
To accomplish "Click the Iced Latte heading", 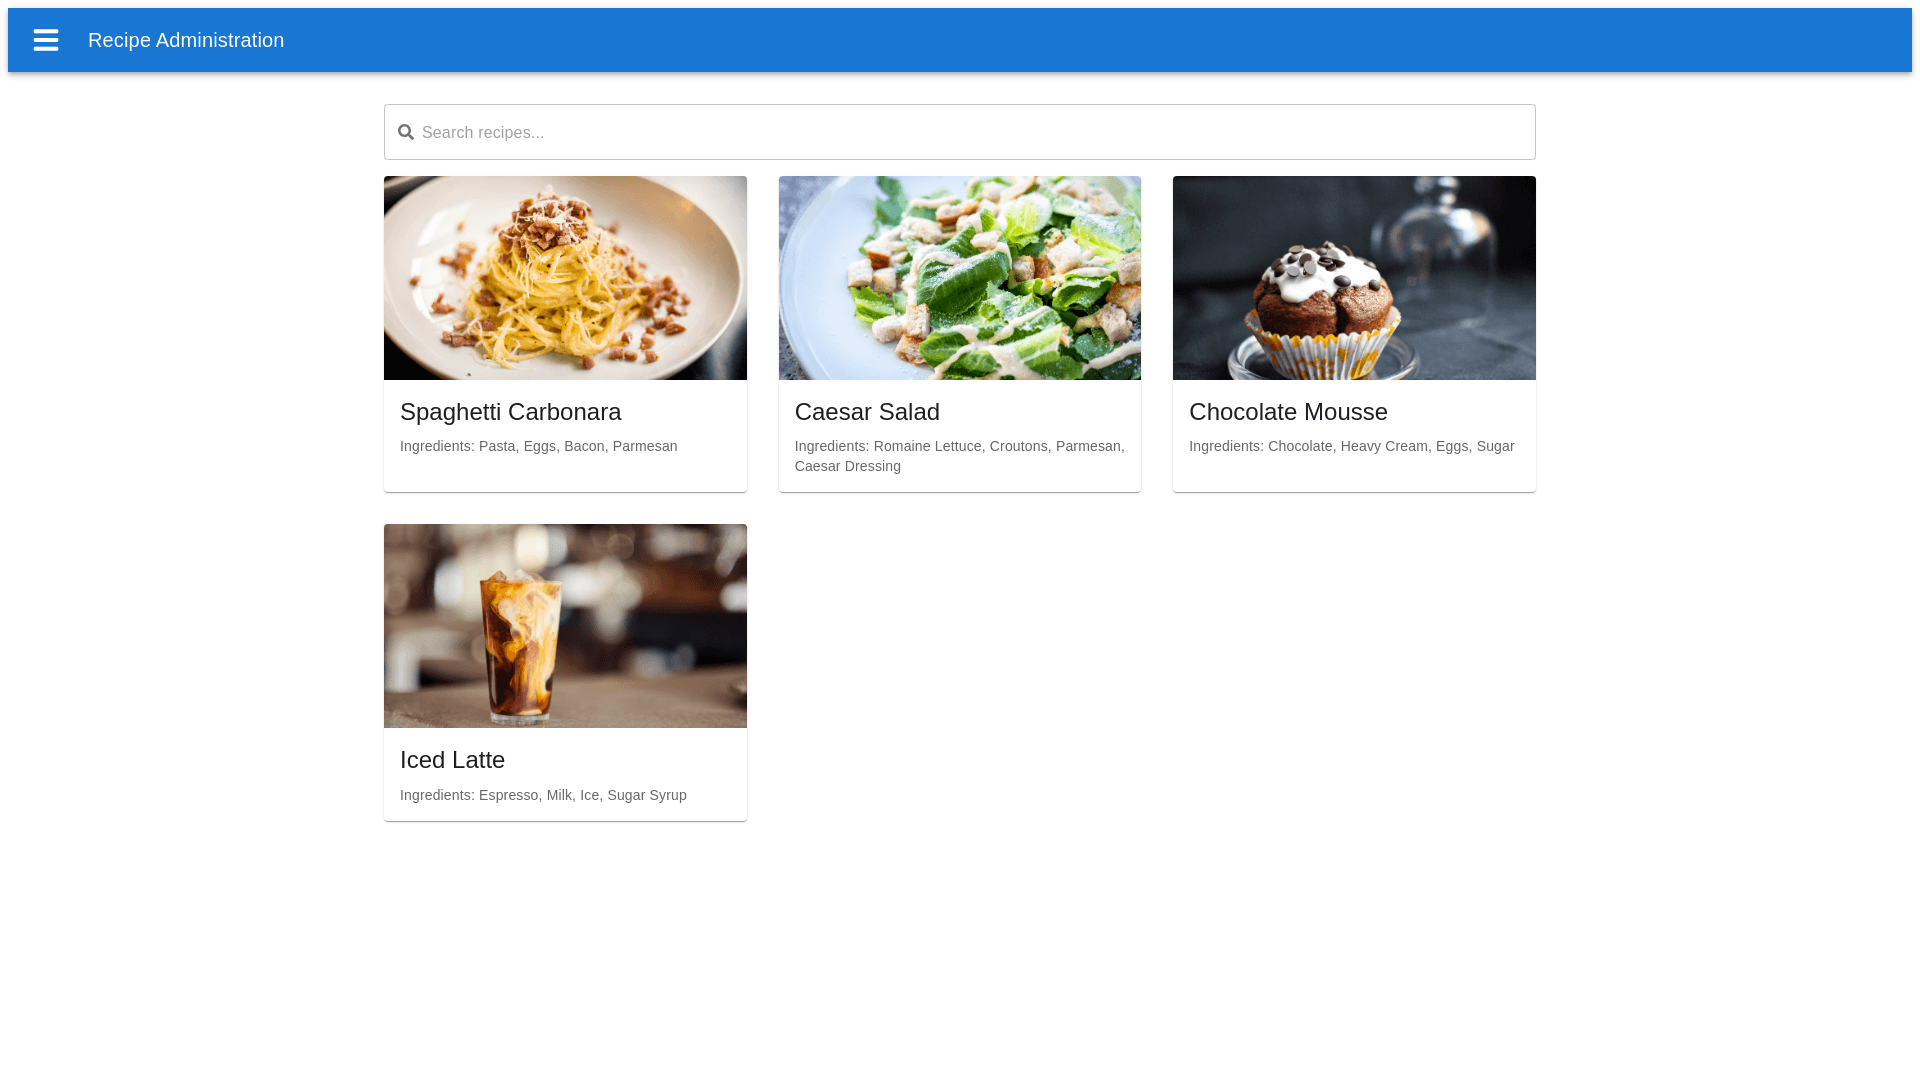I will tap(452, 760).
